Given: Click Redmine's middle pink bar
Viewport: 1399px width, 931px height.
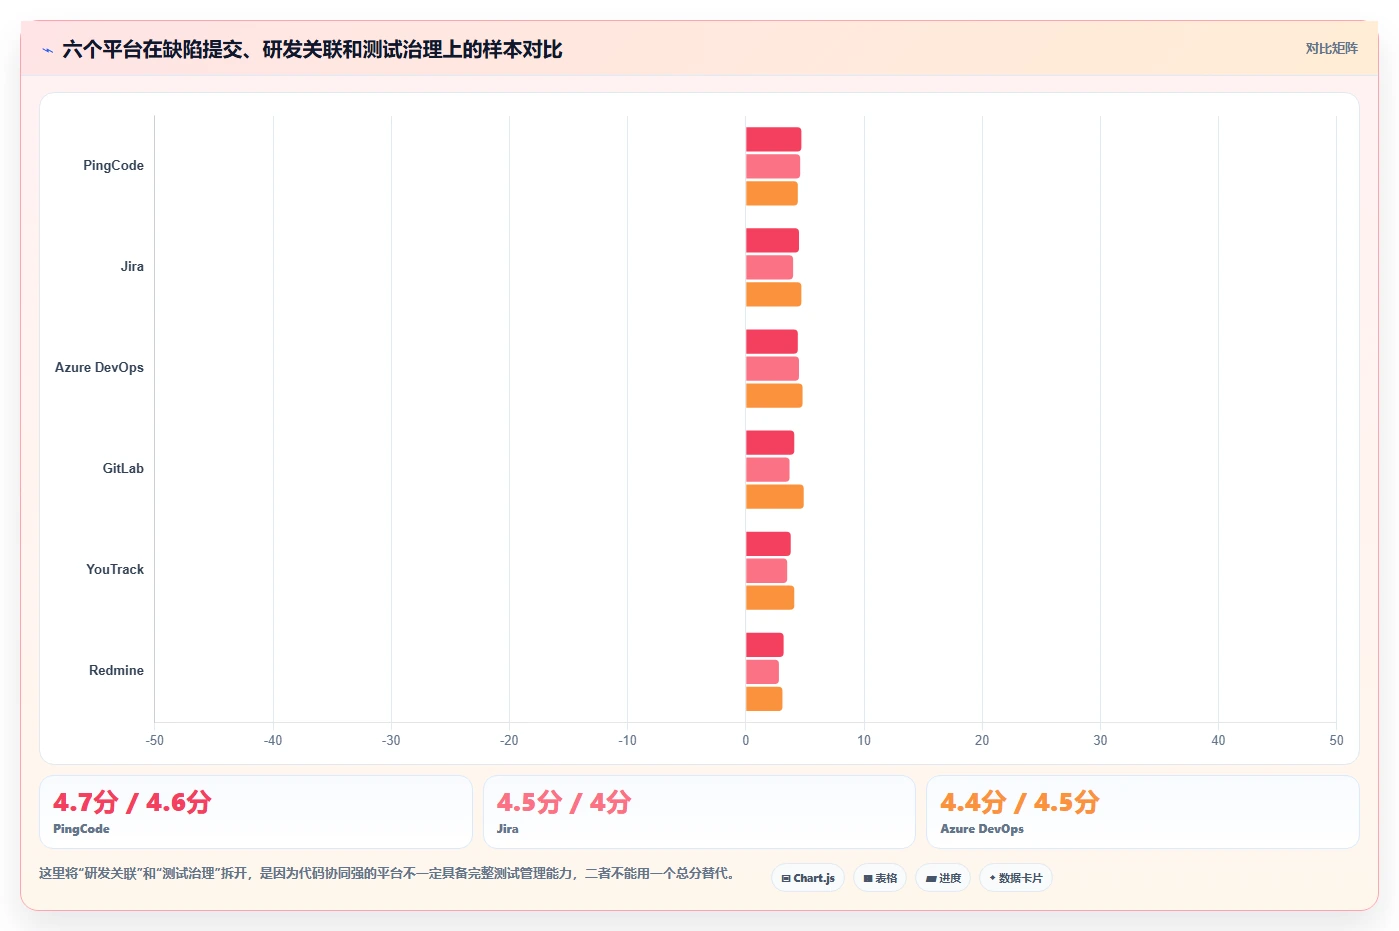Looking at the screenshot, I should [762, 672].
